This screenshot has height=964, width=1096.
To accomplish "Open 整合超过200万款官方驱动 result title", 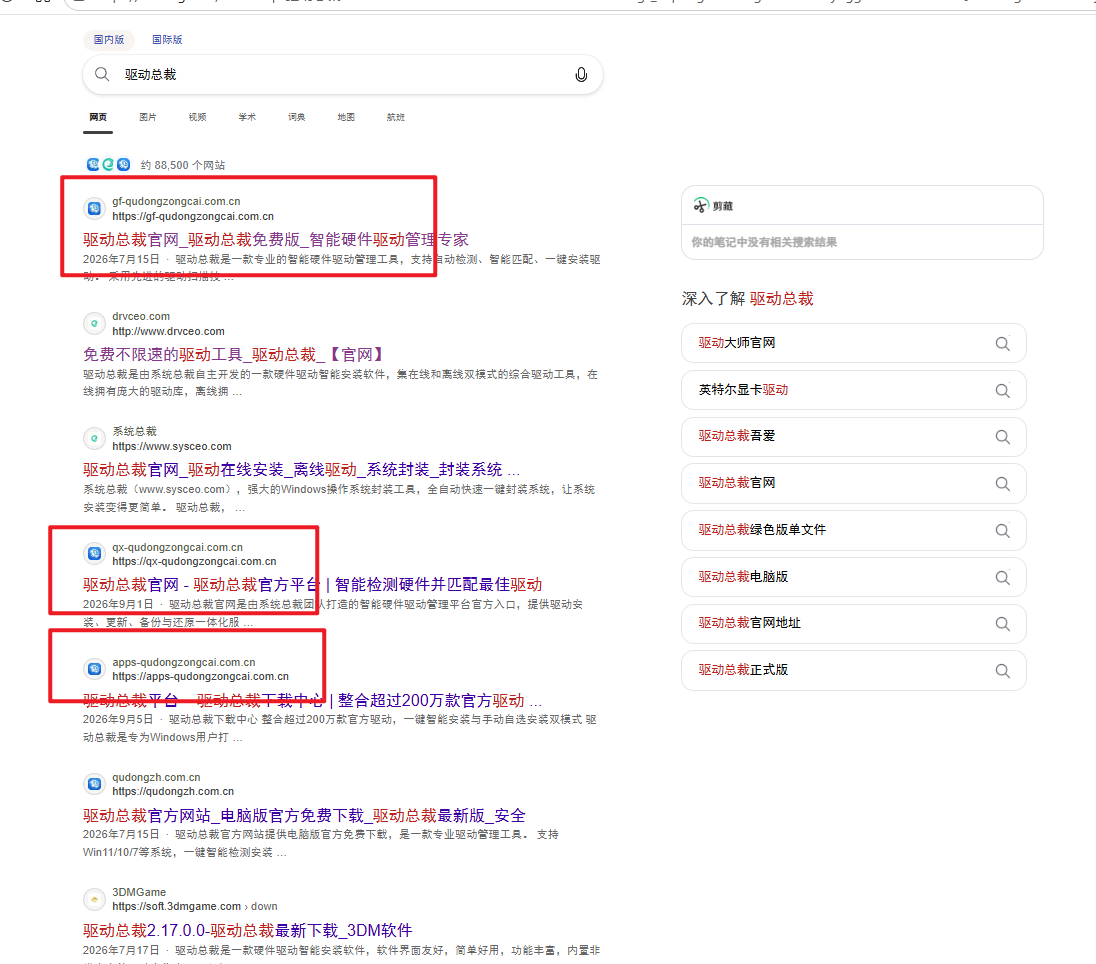I will 312,700.
